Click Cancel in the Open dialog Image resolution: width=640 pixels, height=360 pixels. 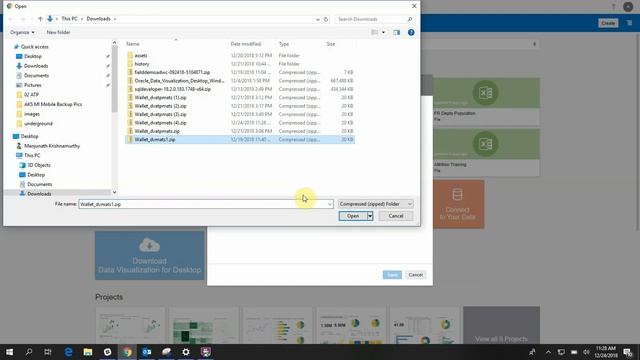click(x=396, y=216)
